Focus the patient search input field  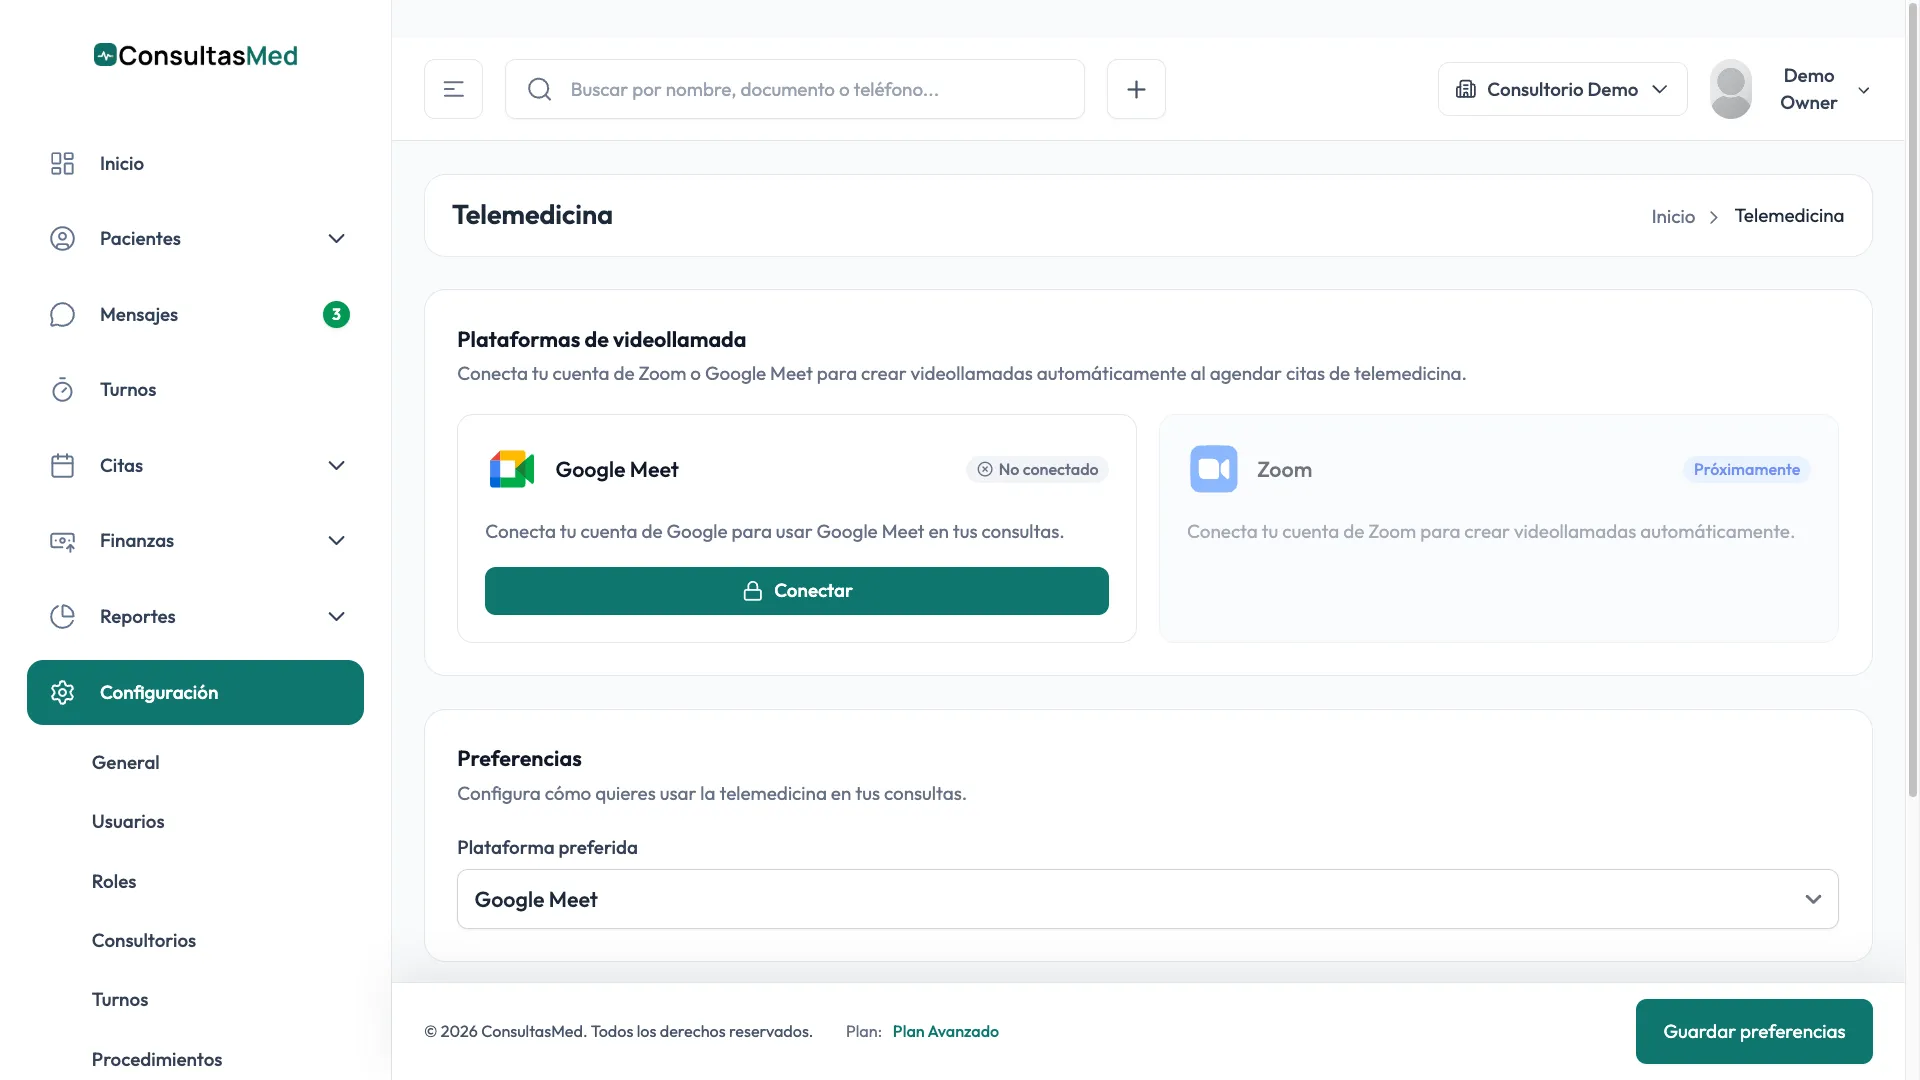tap(794, 89)
